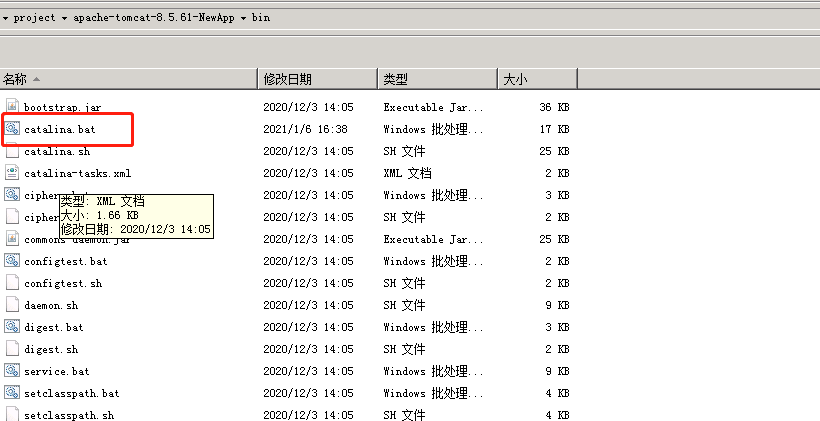Select the catalina-tasks.xml document icon
820x421 pixels.
12,172
